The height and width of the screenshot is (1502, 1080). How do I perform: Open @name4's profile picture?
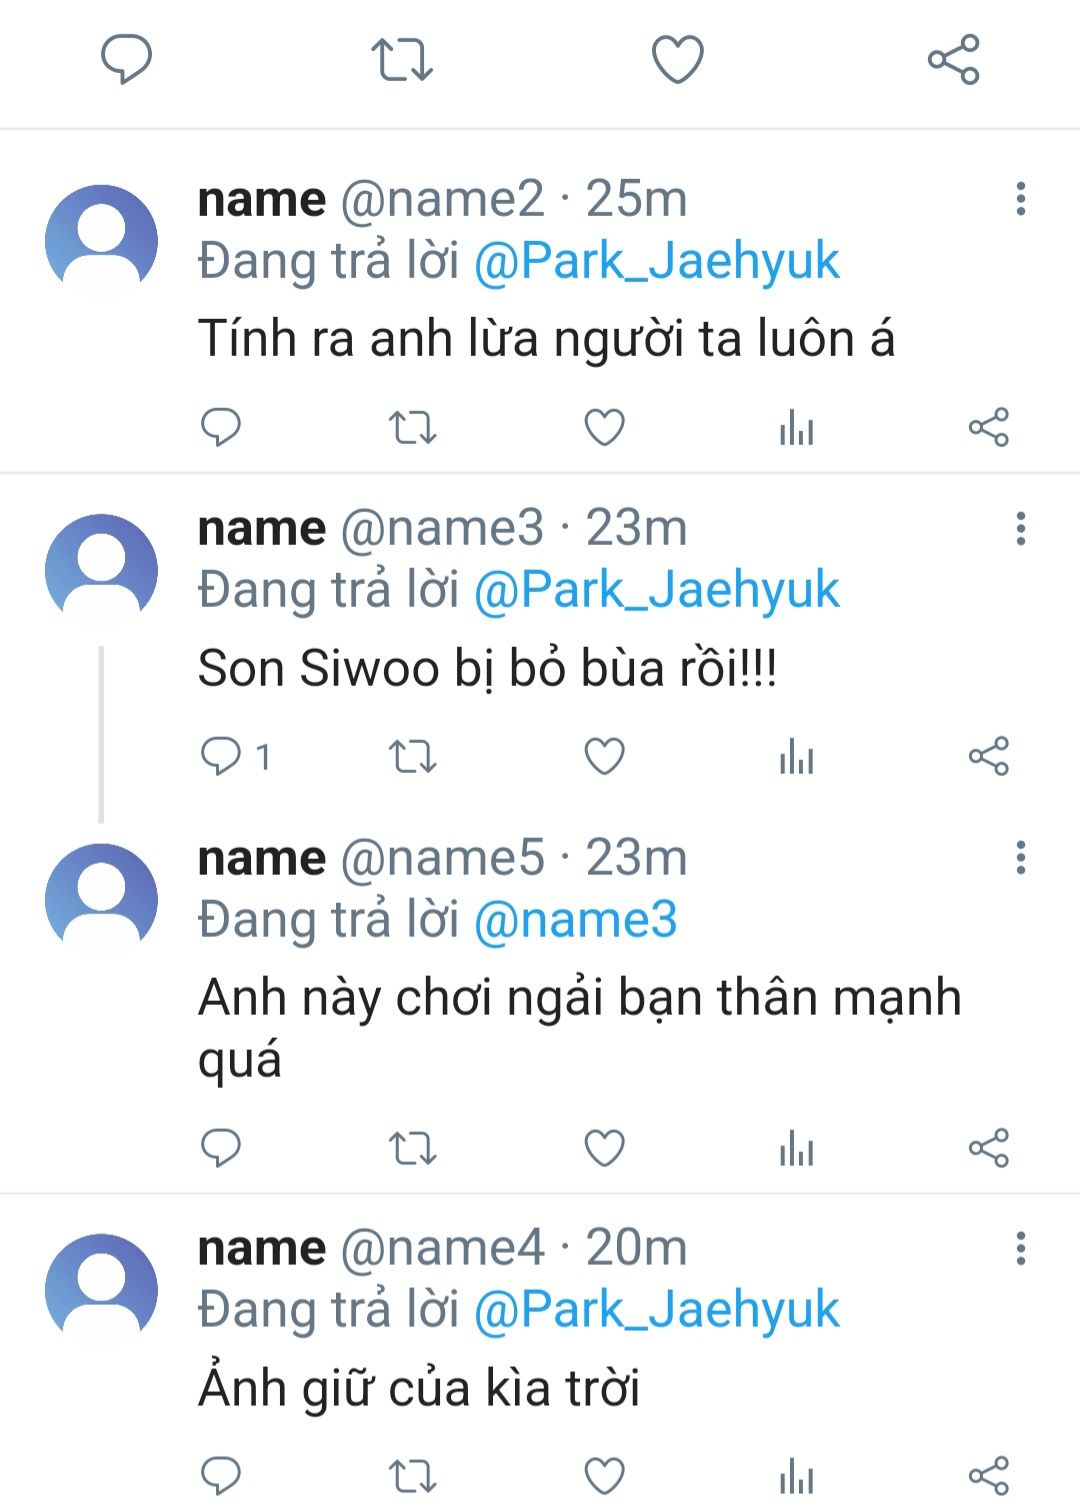101,1288
